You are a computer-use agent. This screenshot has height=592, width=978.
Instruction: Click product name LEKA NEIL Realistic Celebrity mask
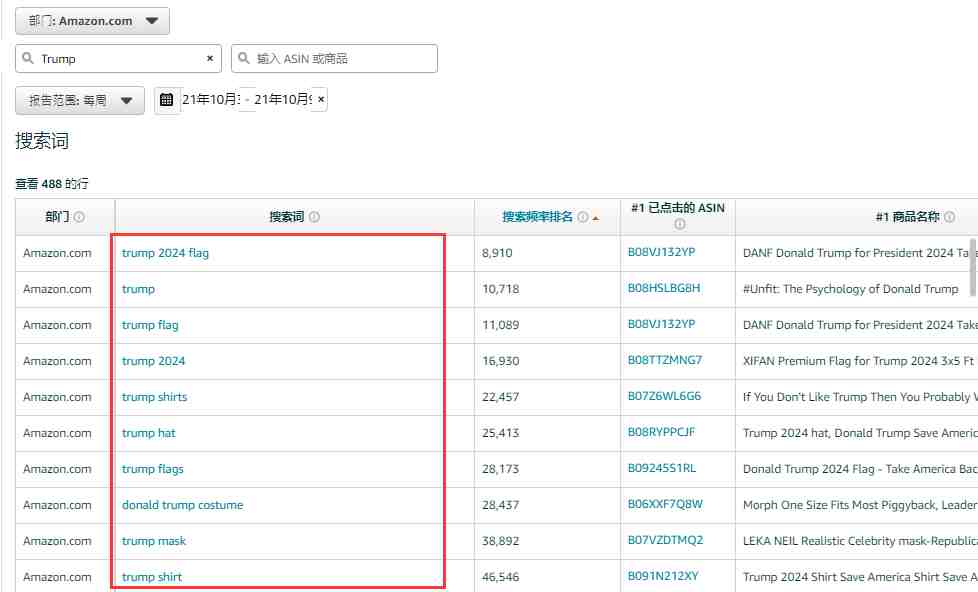point(860,541)
